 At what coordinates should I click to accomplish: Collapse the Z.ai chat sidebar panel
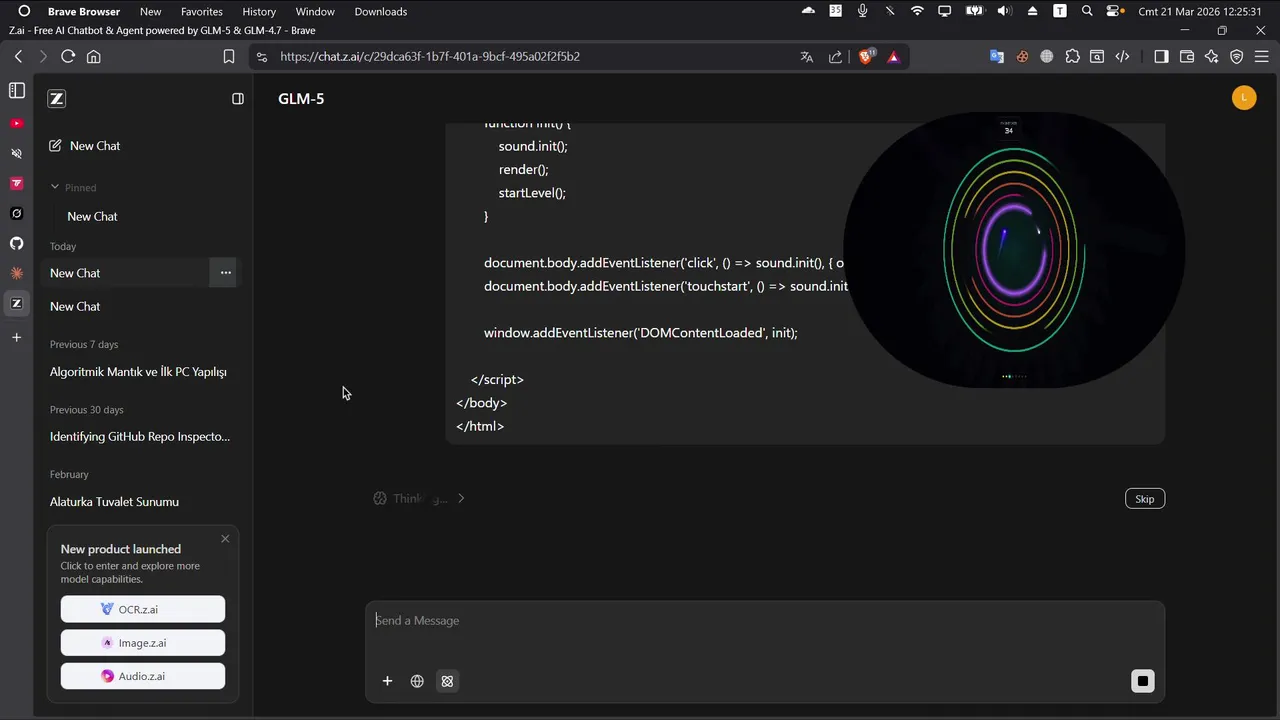(238, 98)
